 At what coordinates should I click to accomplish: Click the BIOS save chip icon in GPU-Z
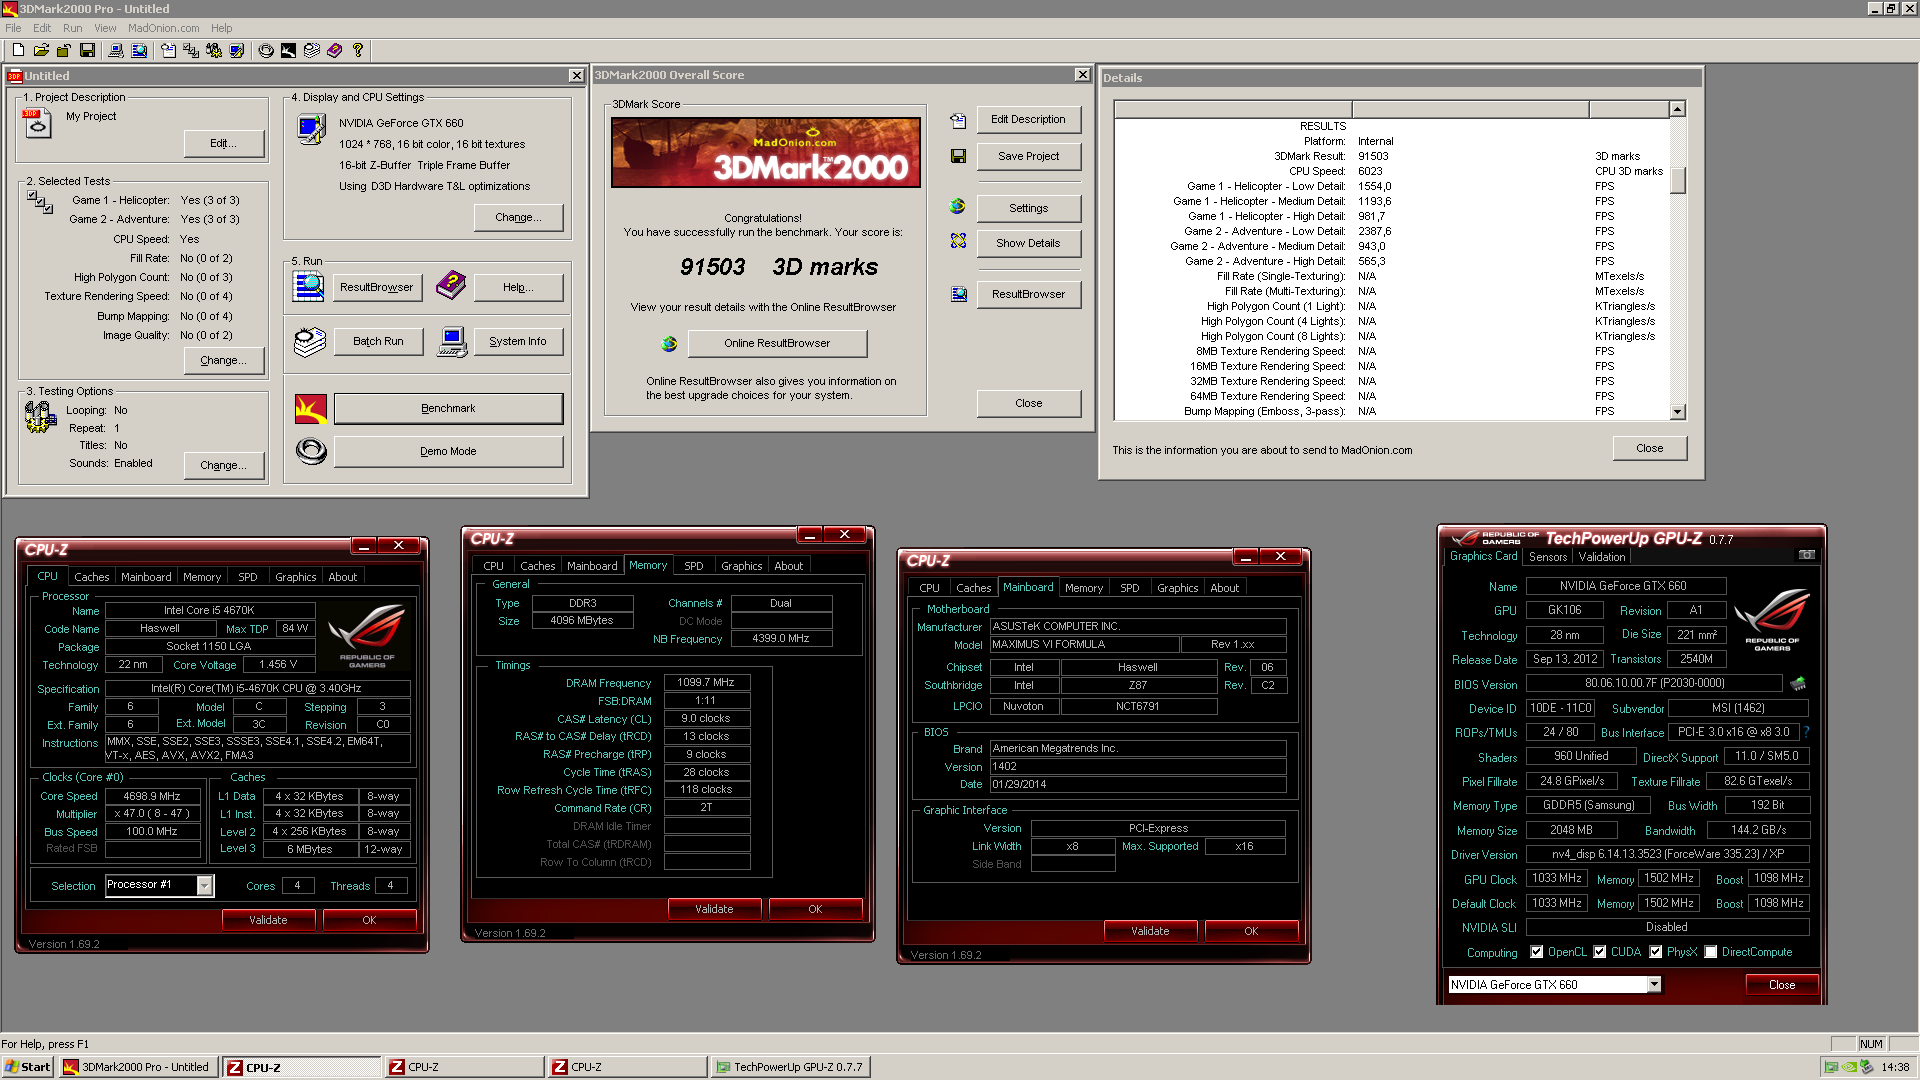point(1798,684)
